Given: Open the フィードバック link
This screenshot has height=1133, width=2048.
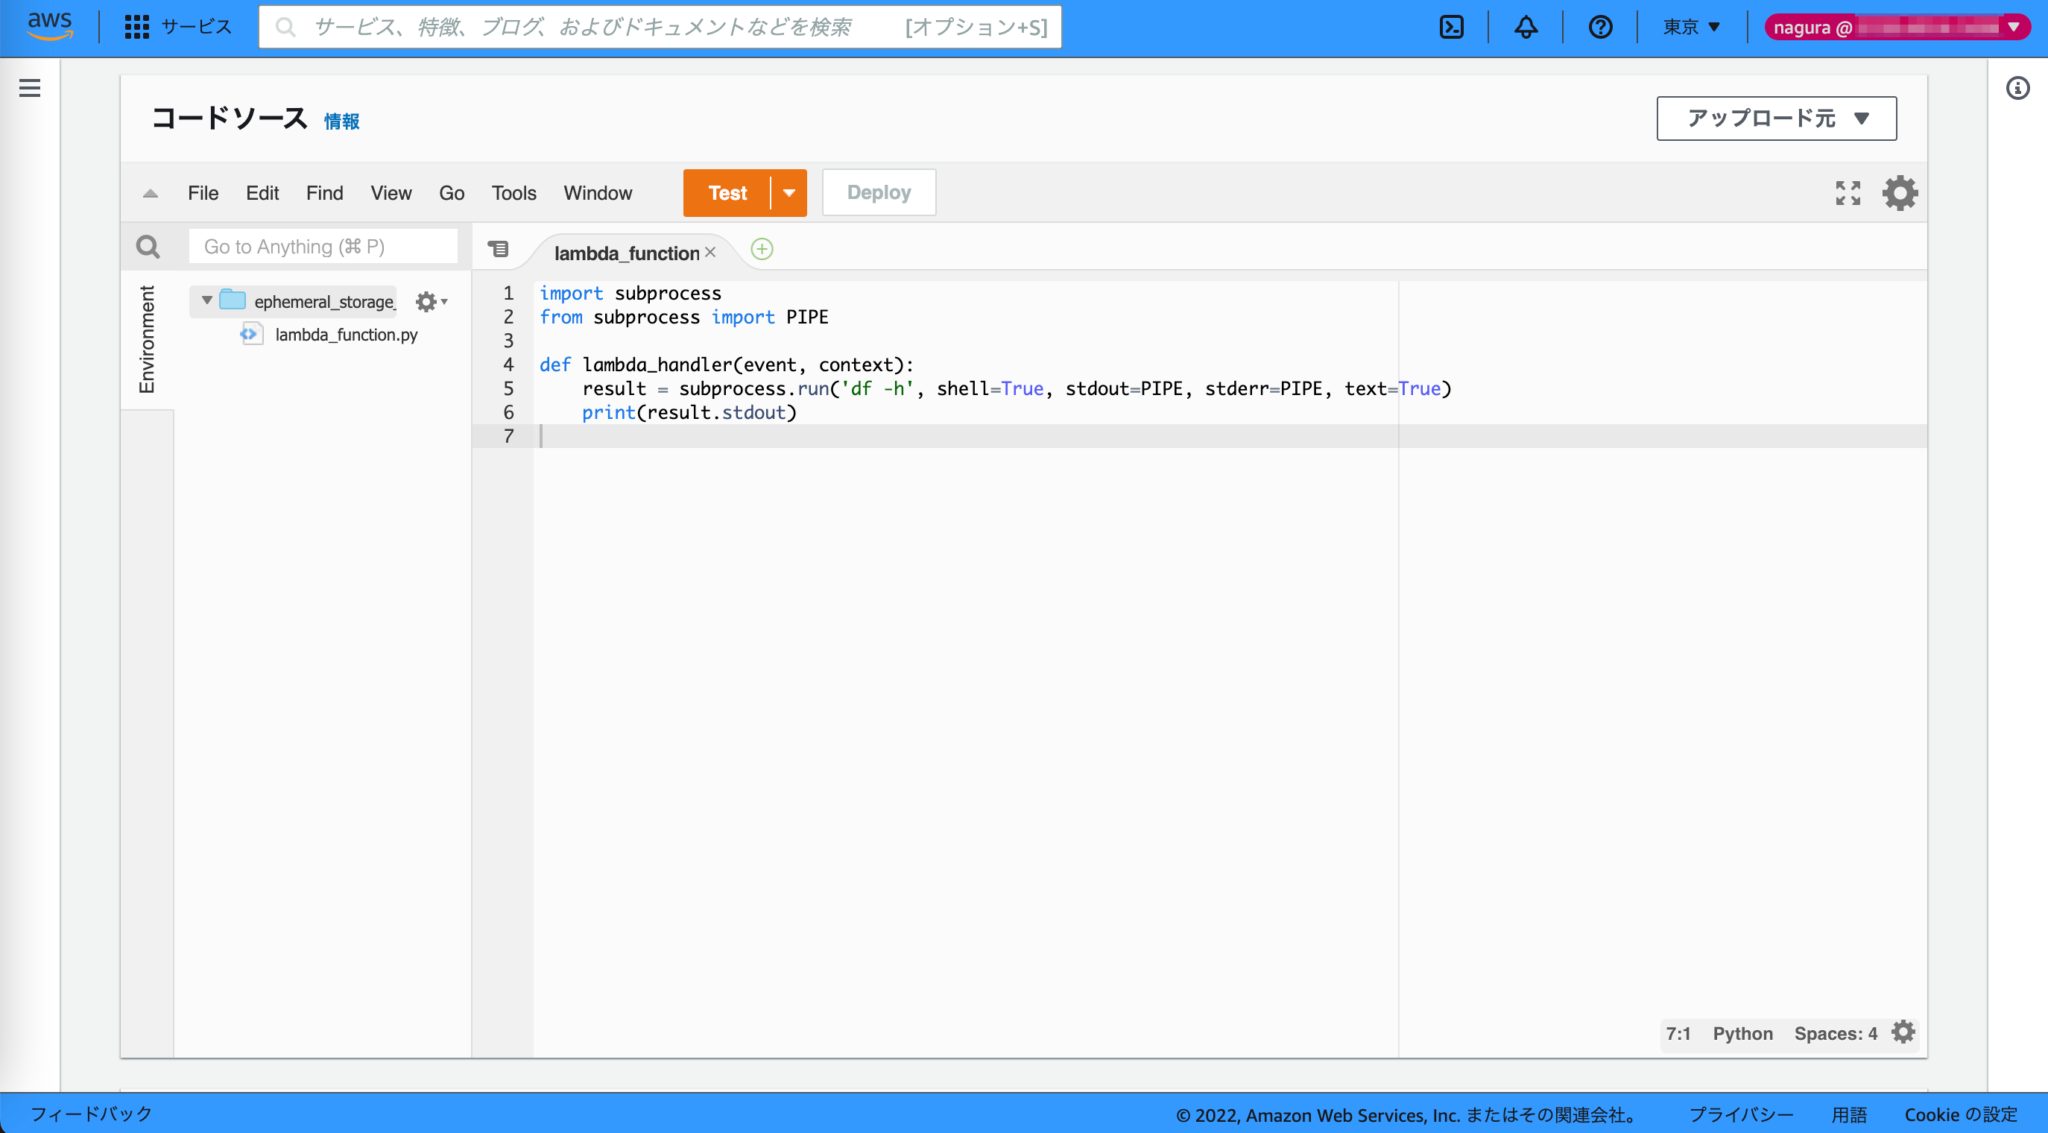Looking at the screenshot, I should coord(91,1113).
